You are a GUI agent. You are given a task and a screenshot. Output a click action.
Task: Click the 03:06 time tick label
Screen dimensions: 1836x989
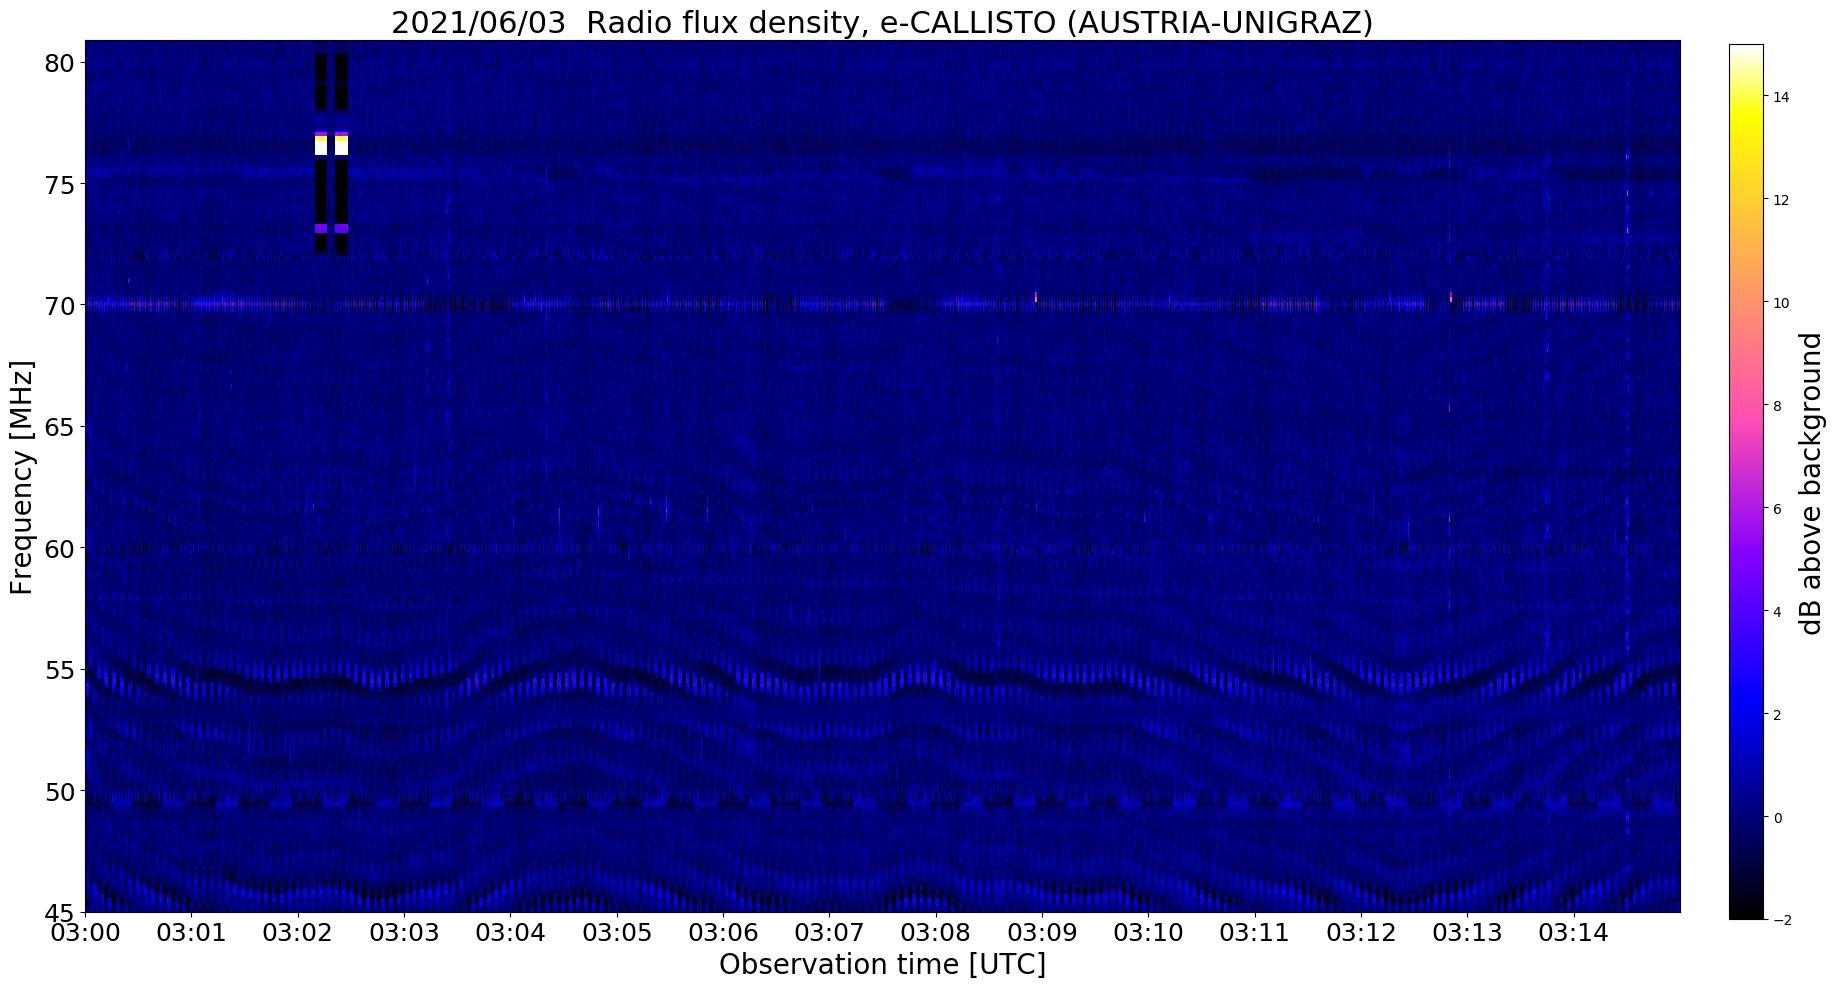click(723, 933)
